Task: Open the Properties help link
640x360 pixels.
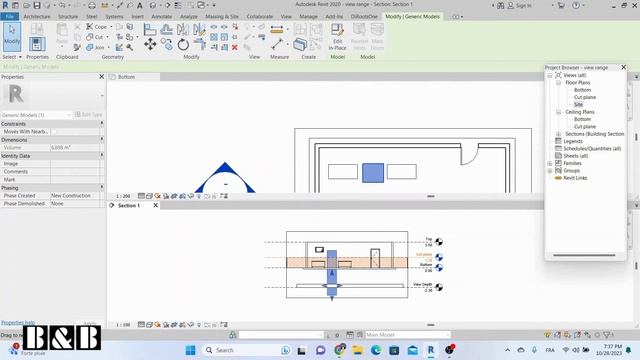Action: click(18, 322)
